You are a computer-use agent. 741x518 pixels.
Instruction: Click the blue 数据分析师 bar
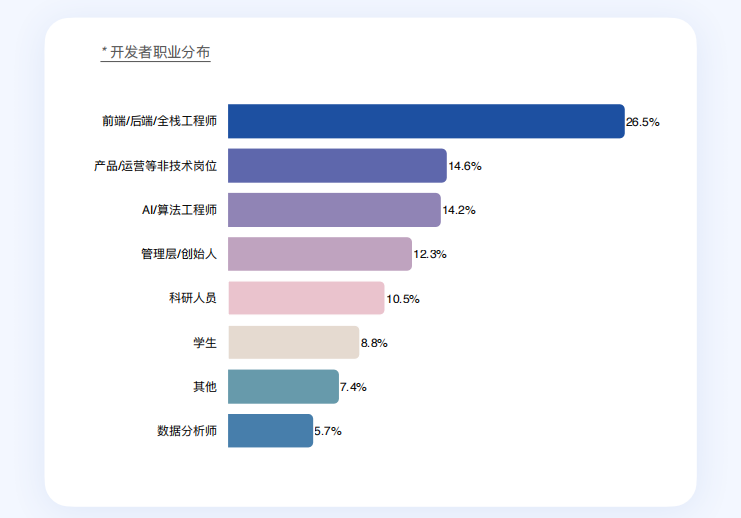tap(270, 431)
